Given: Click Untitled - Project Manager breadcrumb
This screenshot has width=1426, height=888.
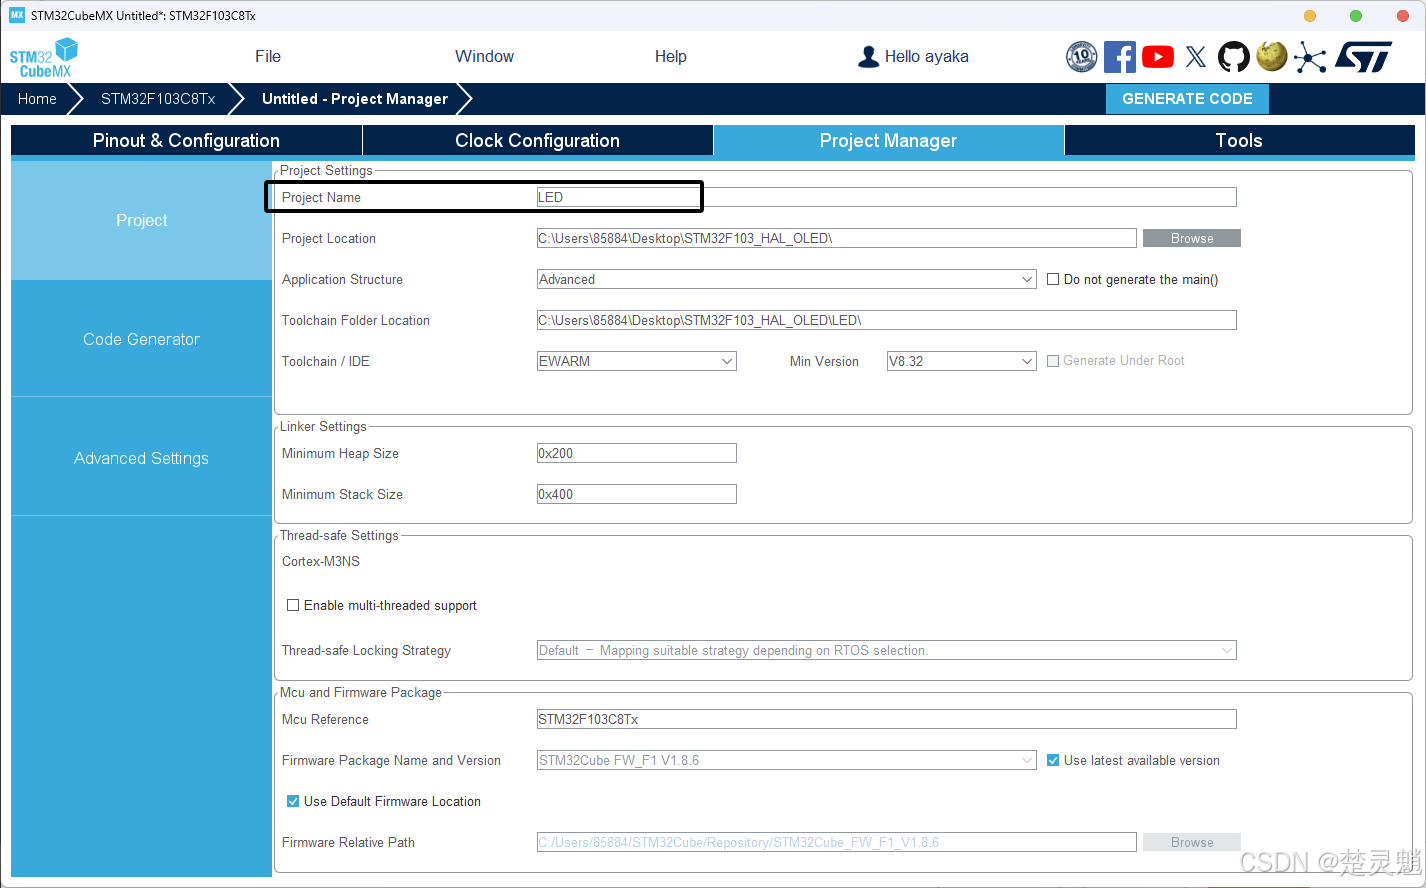Looking at the screenshot, I should point(355,99).
